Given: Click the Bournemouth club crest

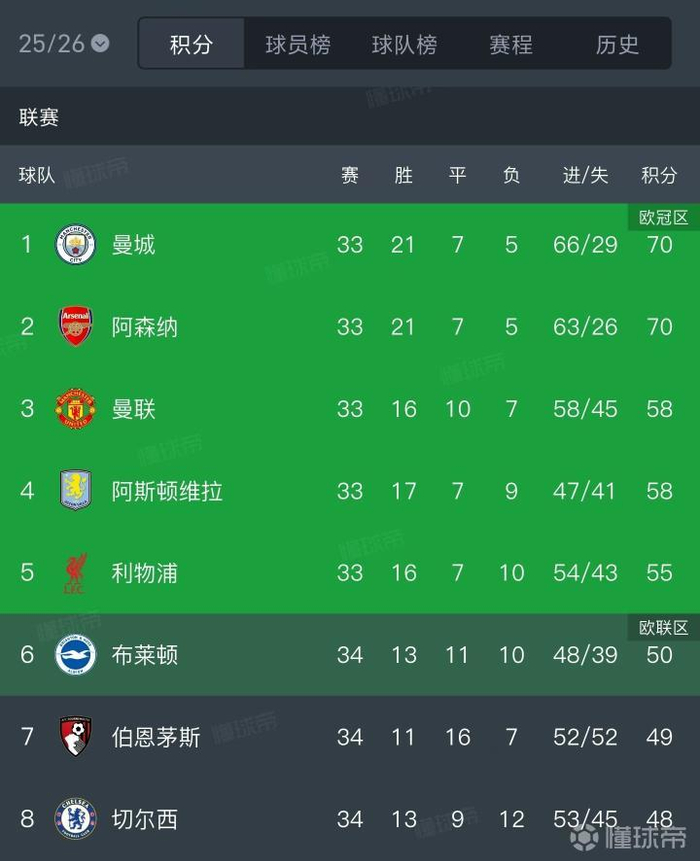Looking at the screenshot, I should pyautogui.click(x=75, y=737).
